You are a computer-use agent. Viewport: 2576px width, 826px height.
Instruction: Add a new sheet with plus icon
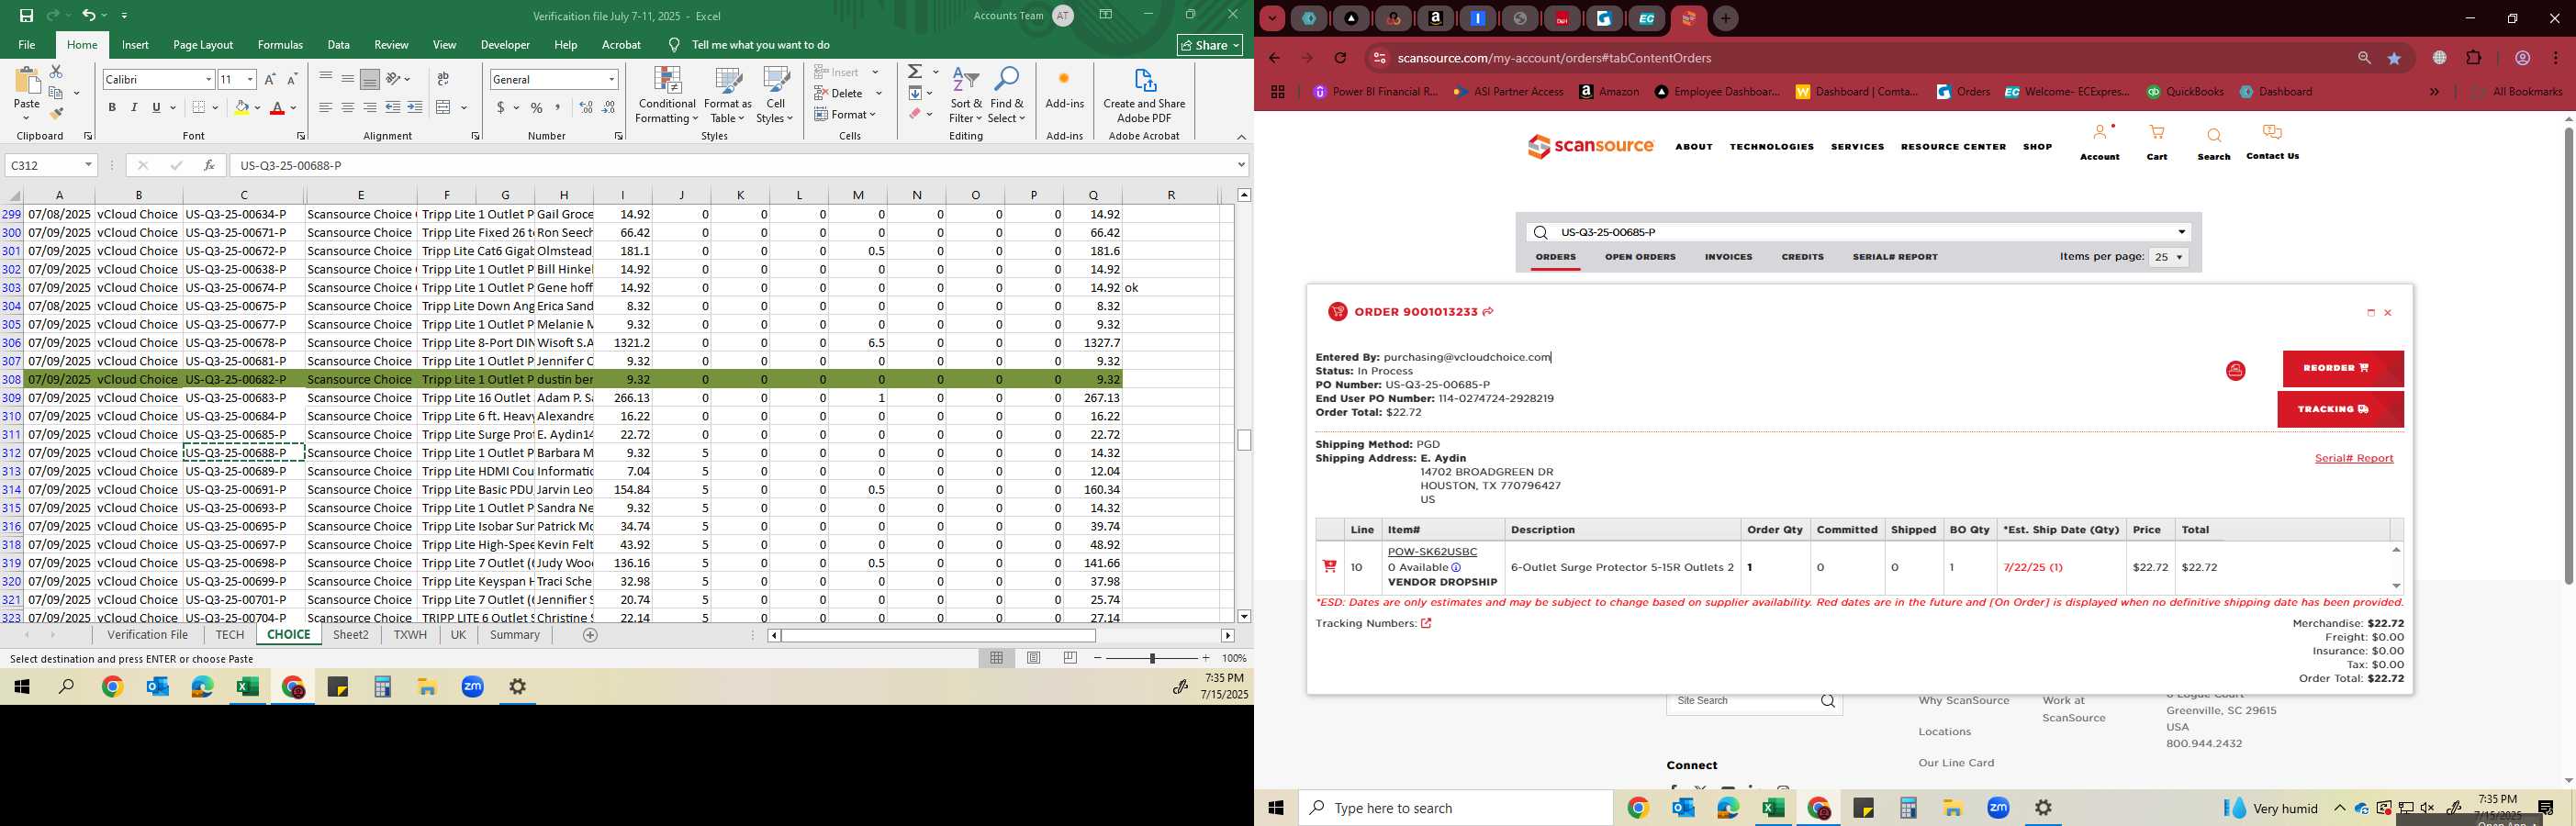(590, 635)
